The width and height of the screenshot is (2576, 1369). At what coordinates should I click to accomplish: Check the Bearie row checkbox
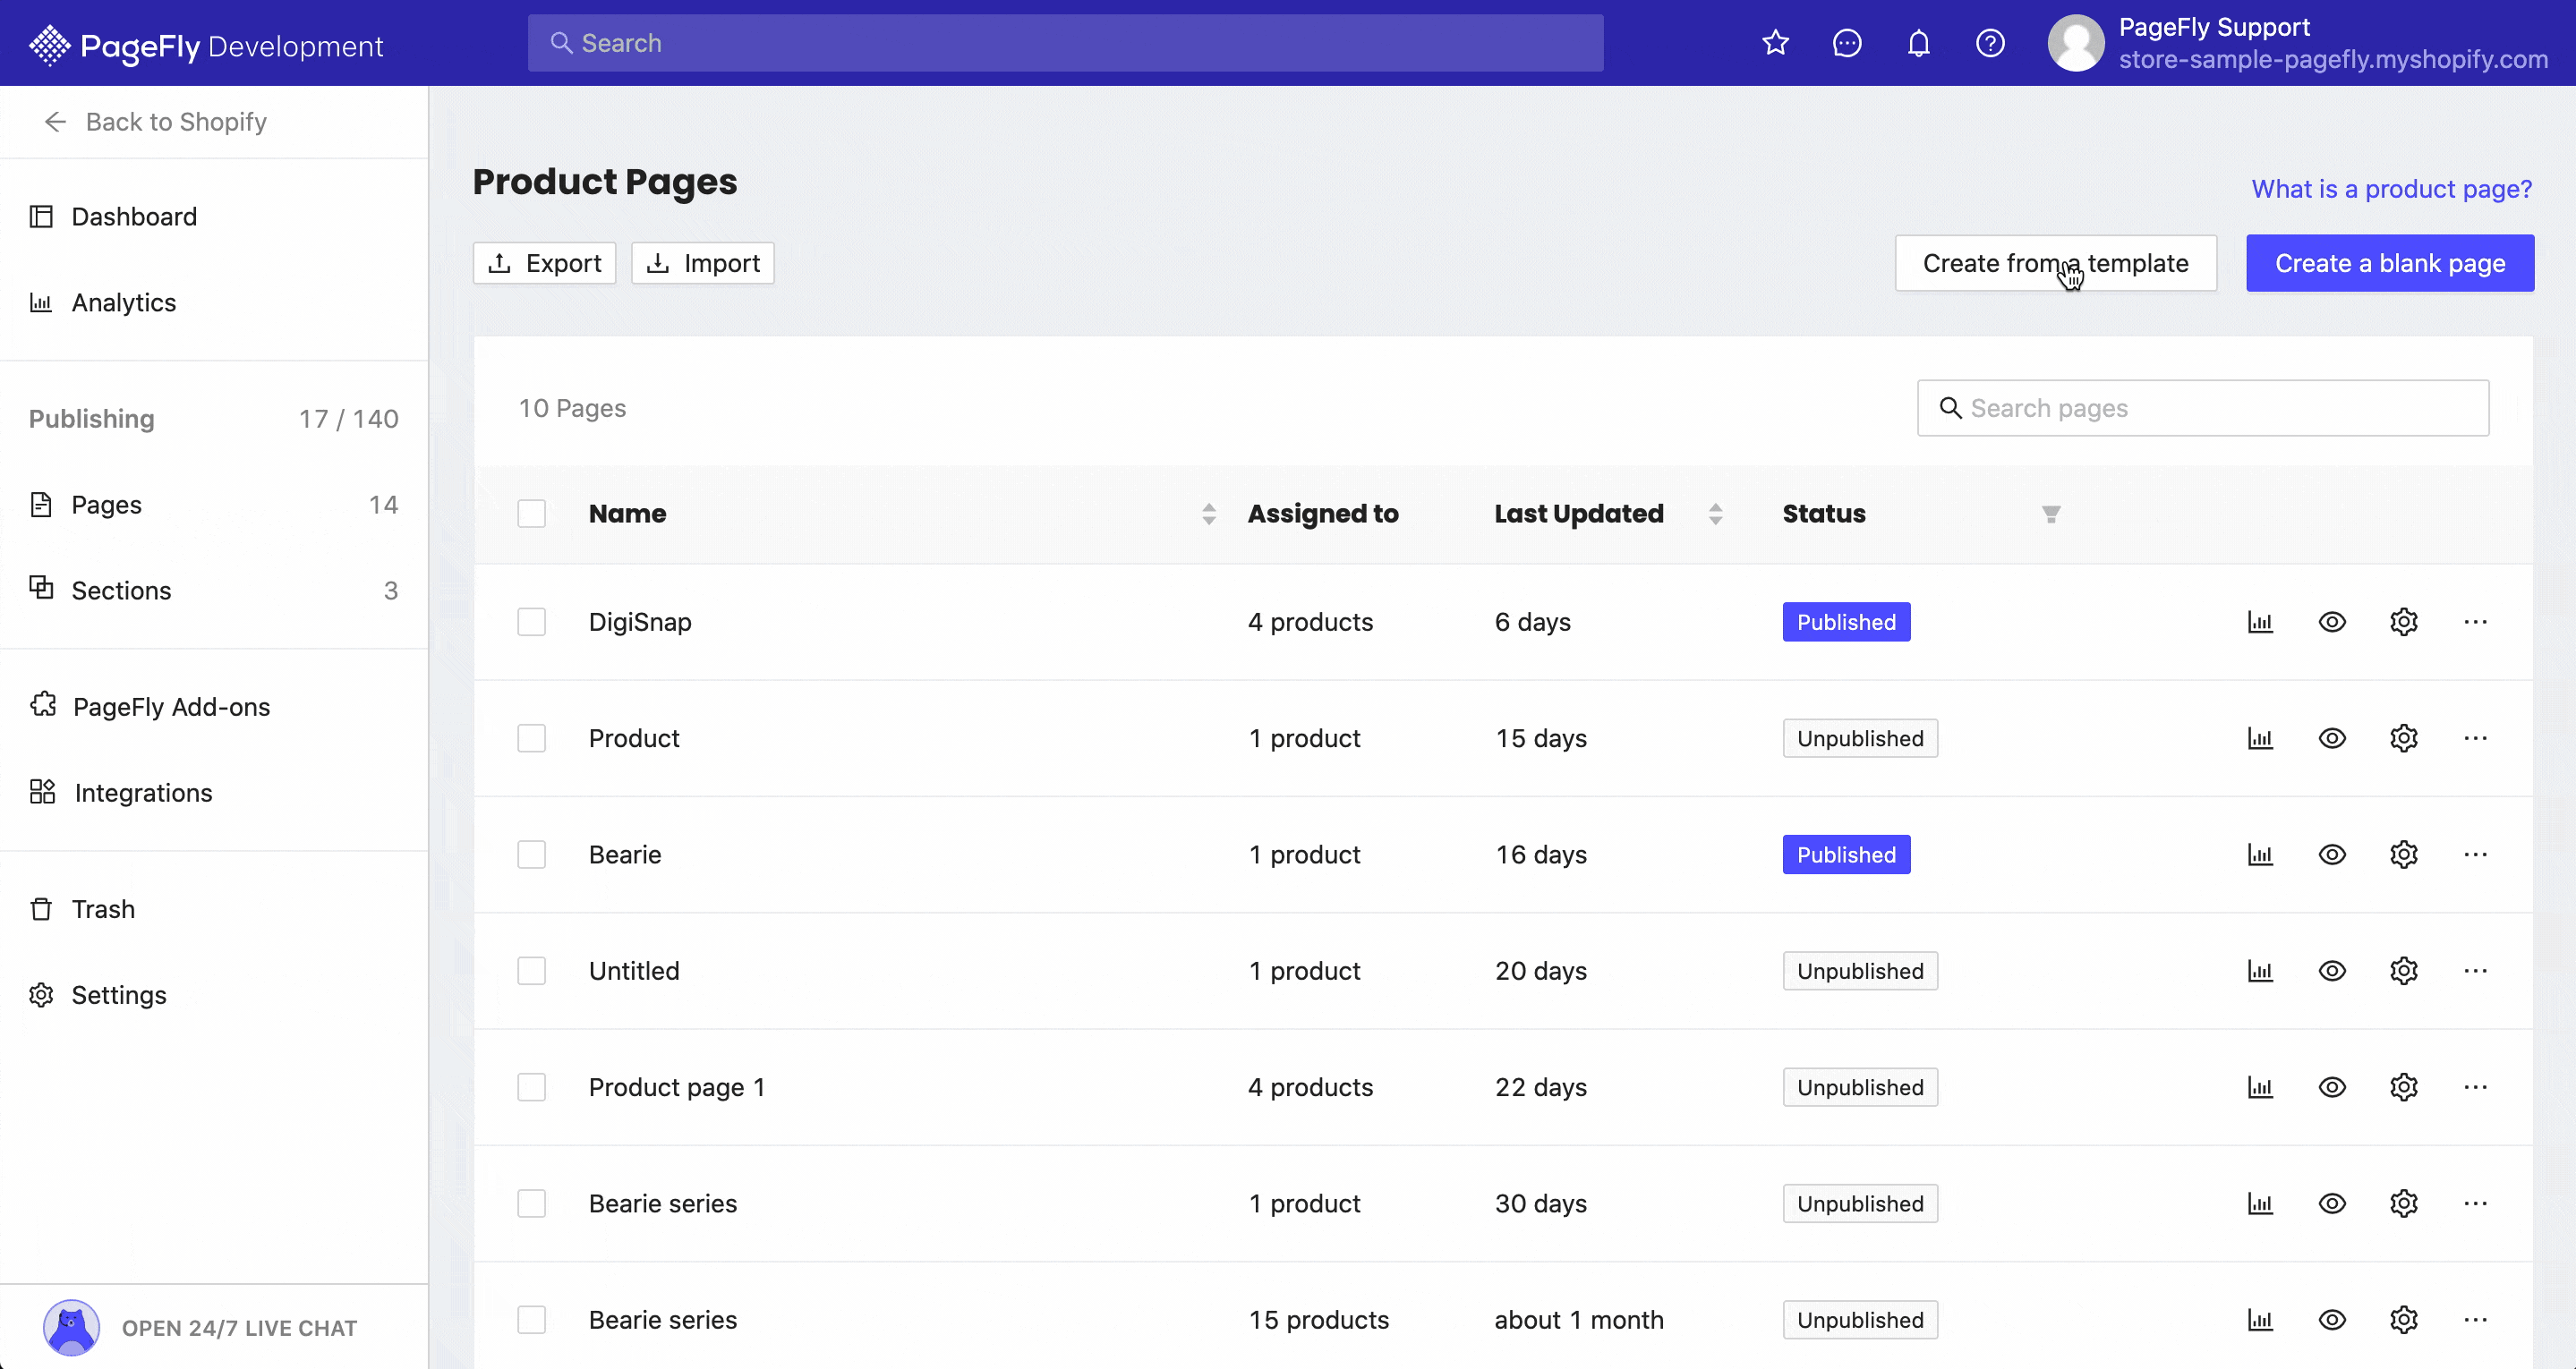531,855
